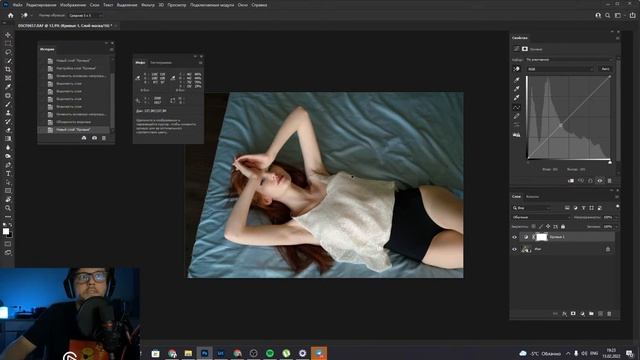The image size is (640, 360).
Task: Select the Brush tool
Action: click(x=8, y=104)
